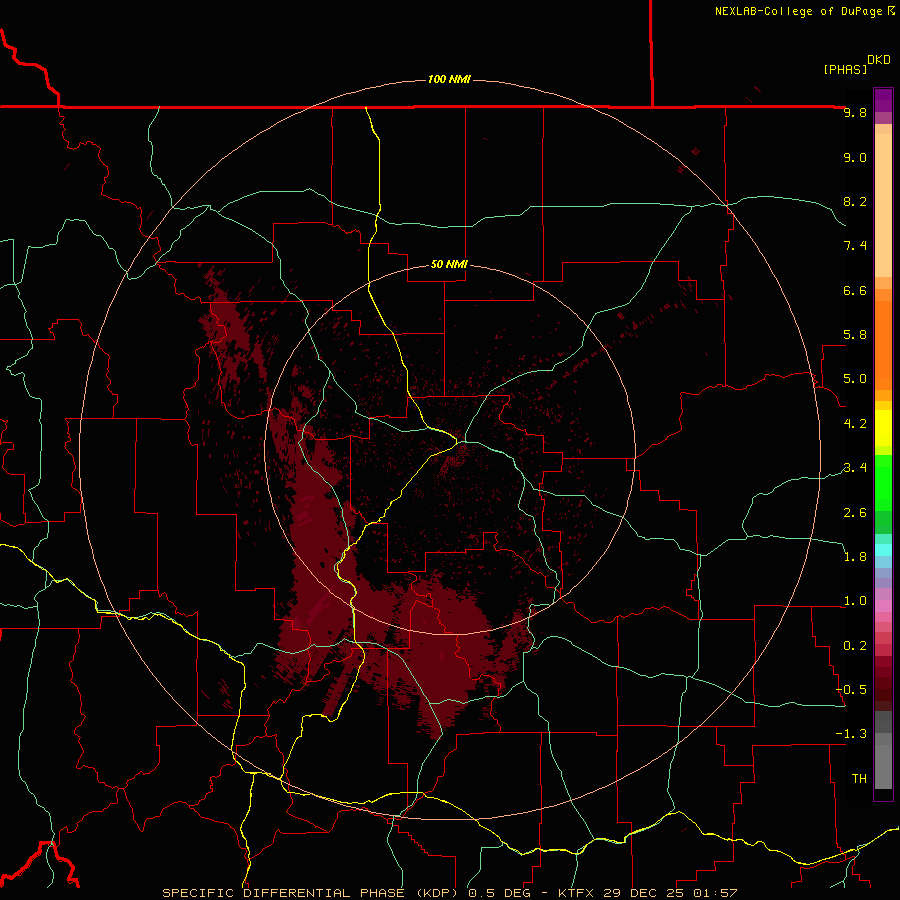Click the 1.8 scale value
The height and width of the screenshot is (900, 900).
855,557
